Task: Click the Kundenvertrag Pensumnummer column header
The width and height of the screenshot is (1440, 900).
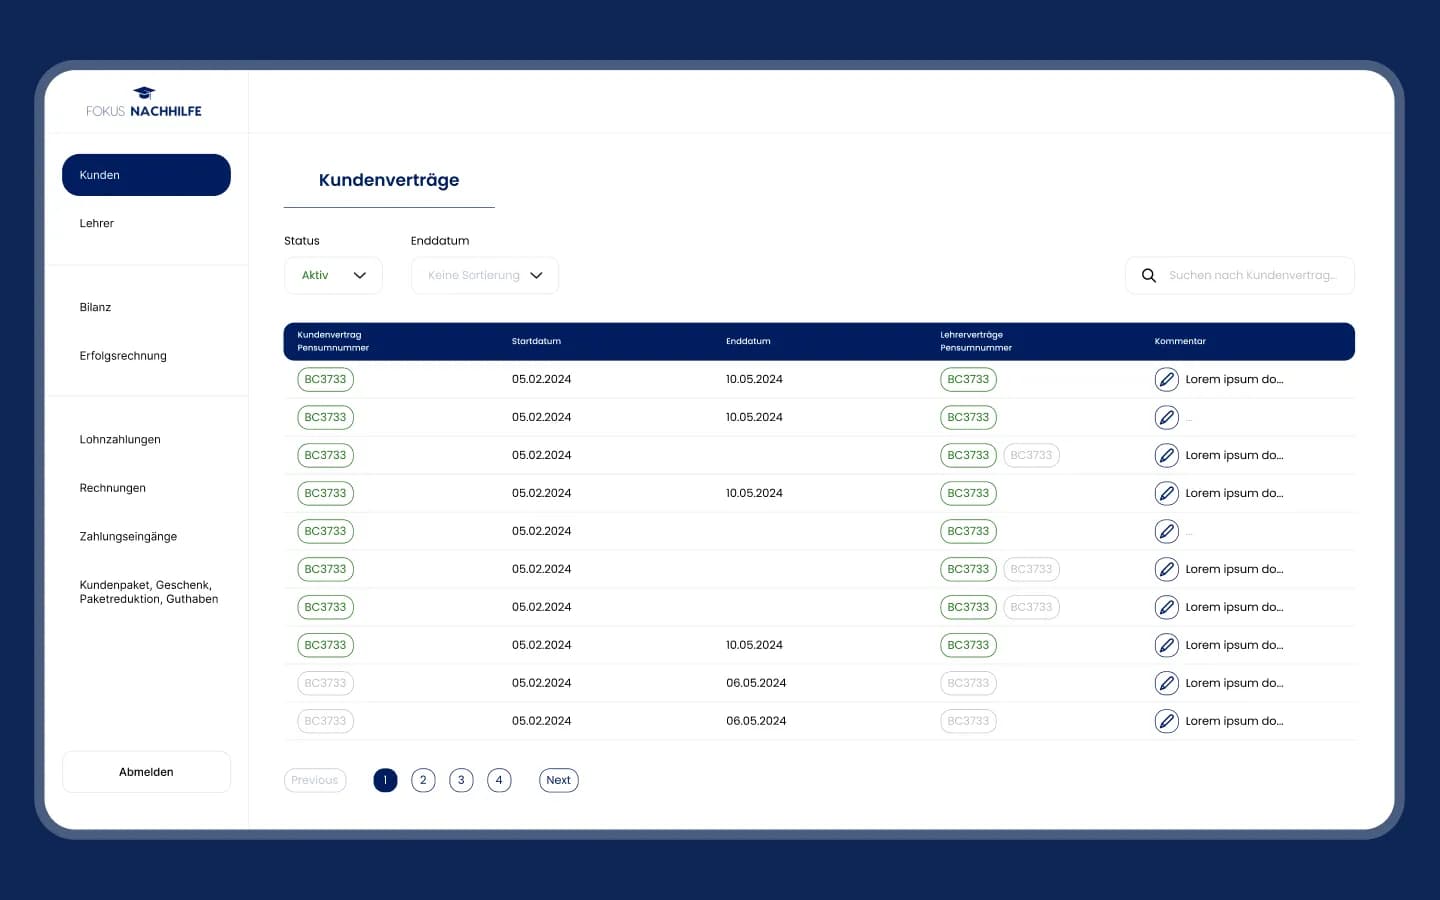Action: pos(333,342)
